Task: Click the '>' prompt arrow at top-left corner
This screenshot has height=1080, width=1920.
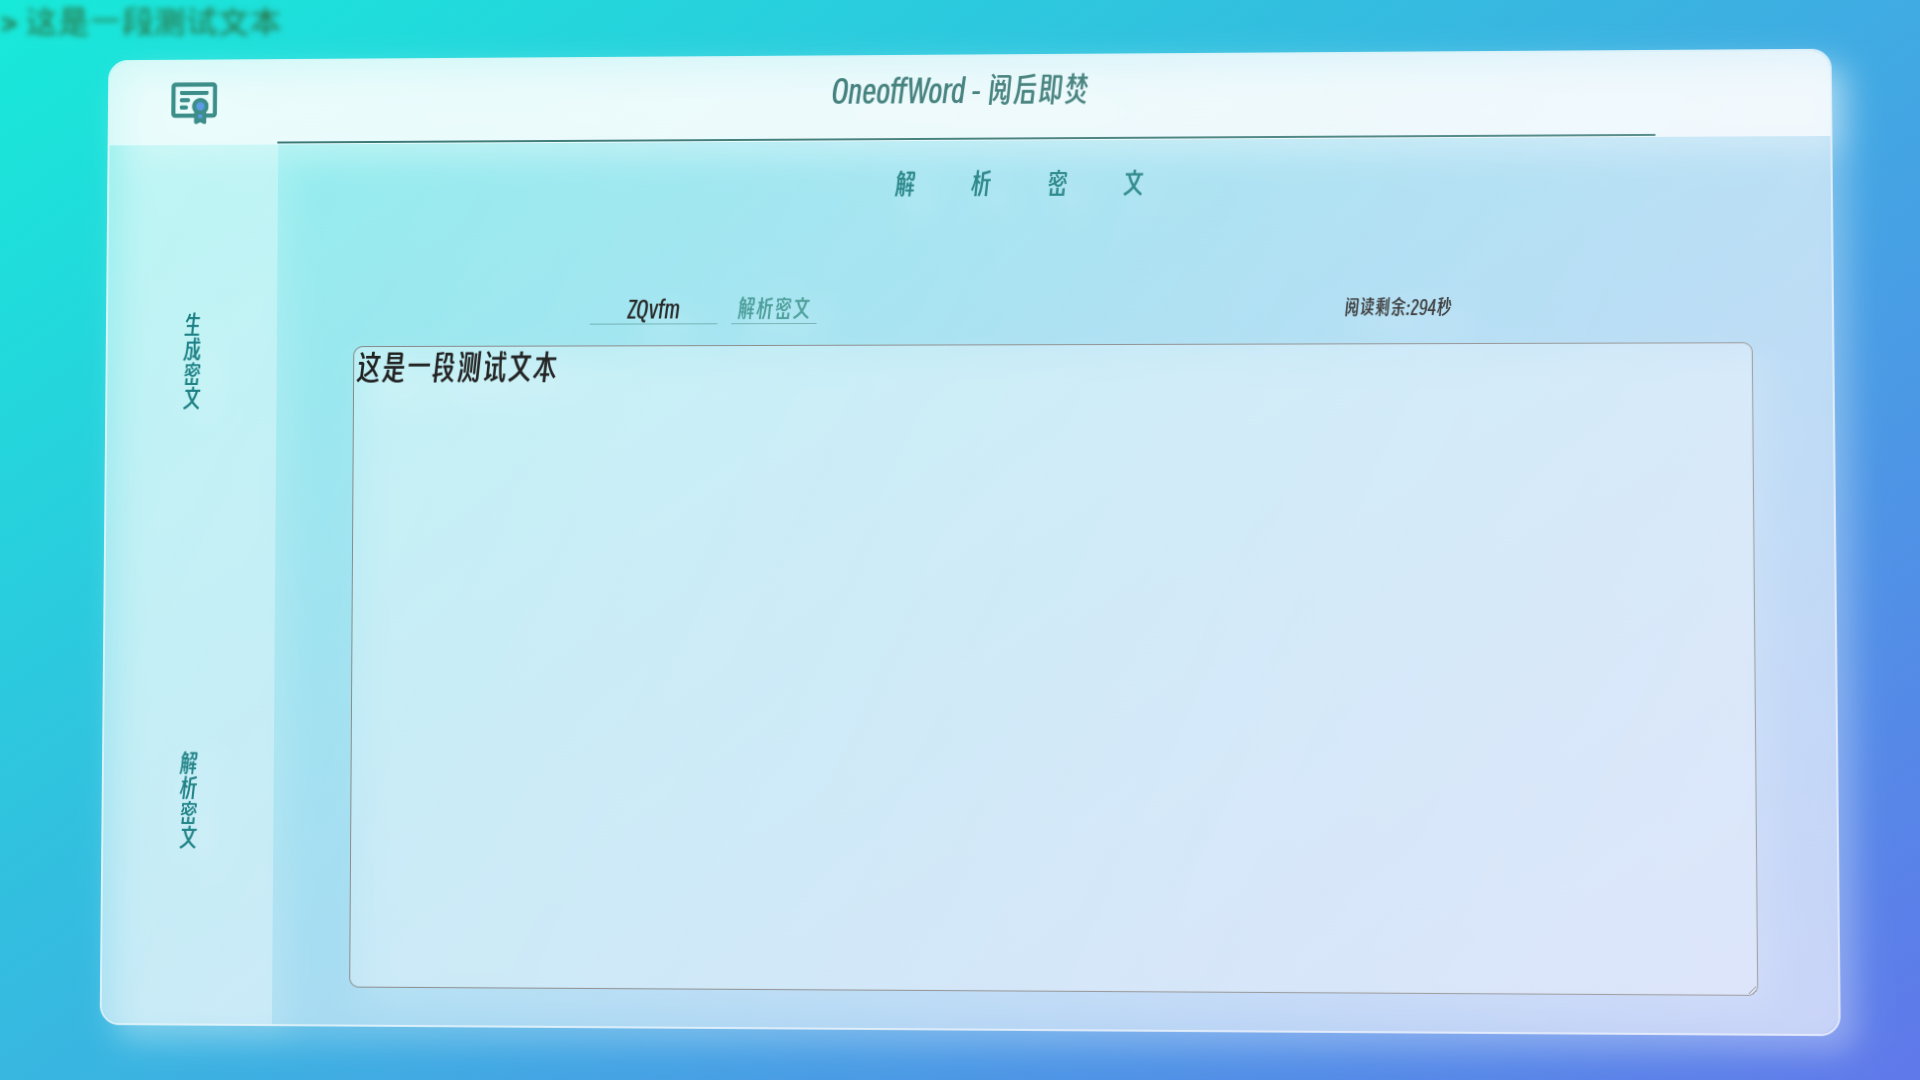Action: pos(9,23)
